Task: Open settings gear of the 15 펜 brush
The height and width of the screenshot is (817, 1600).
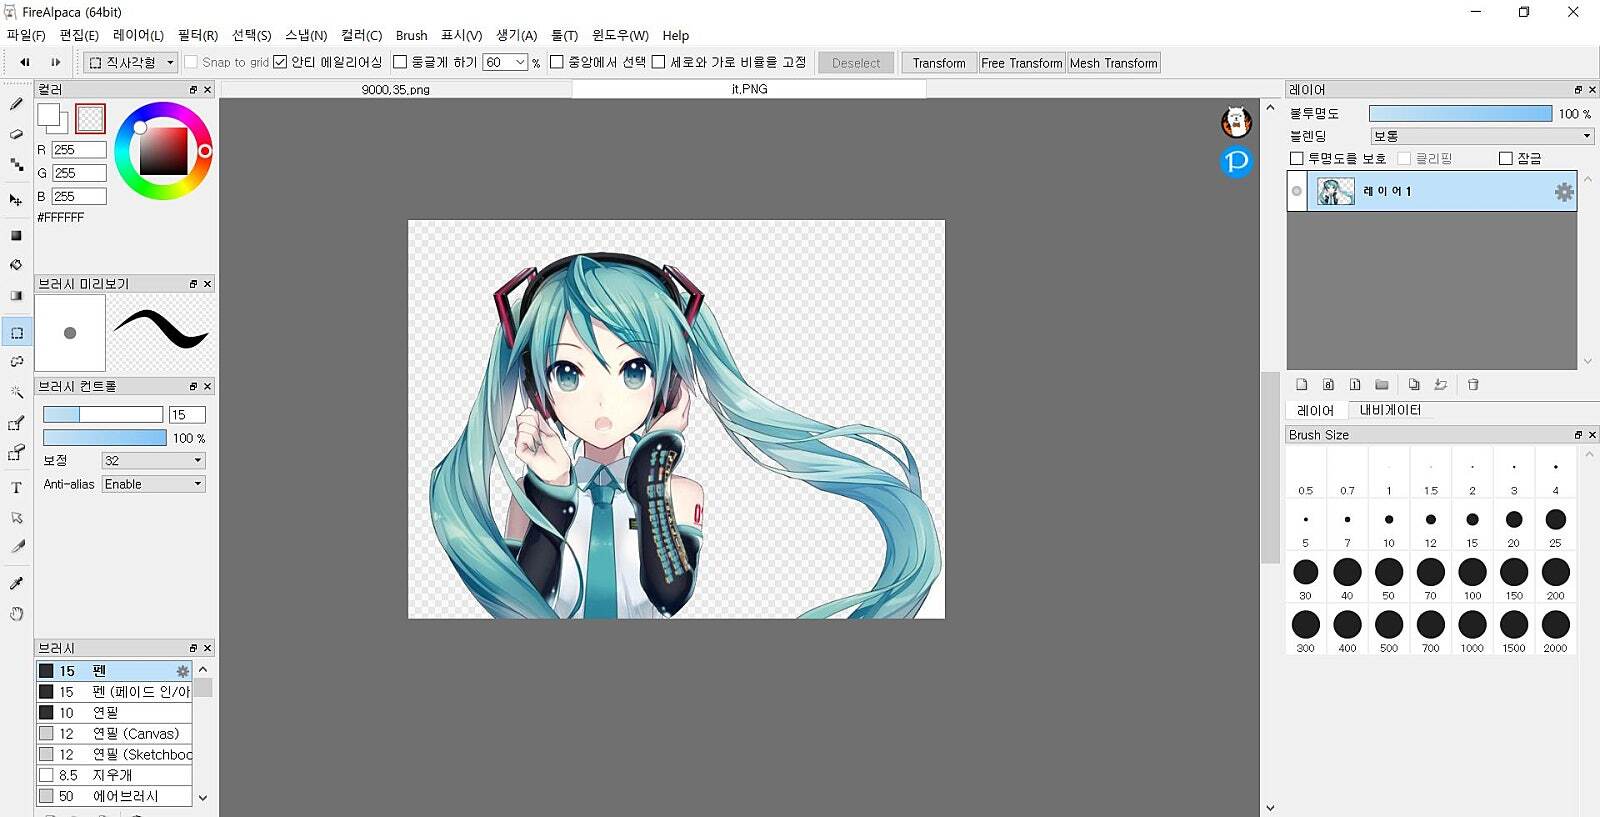Action: pyautogui.click(x=182, y=671)
